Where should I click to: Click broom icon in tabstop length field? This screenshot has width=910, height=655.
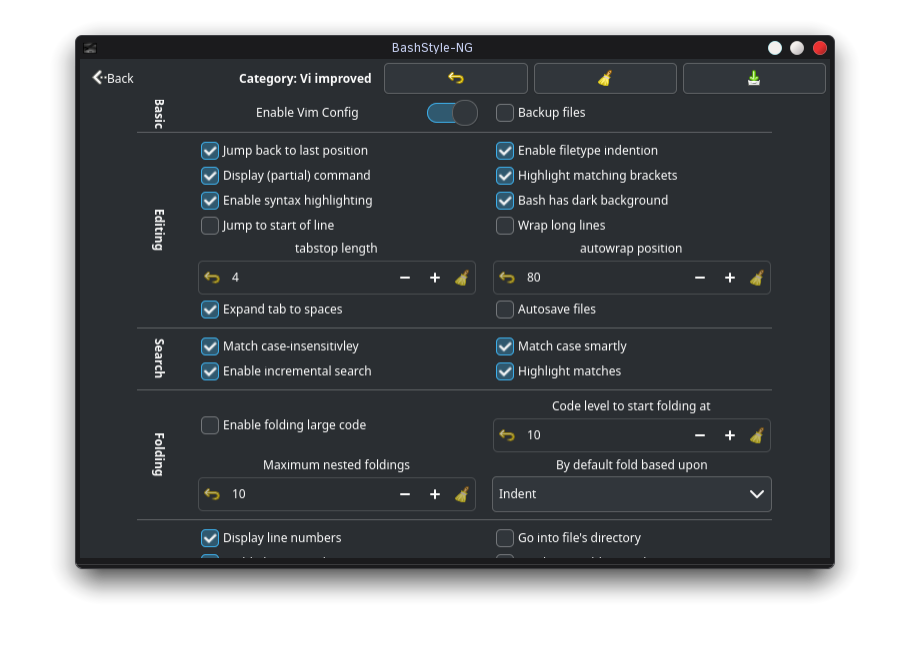click(x=462, y=278)
